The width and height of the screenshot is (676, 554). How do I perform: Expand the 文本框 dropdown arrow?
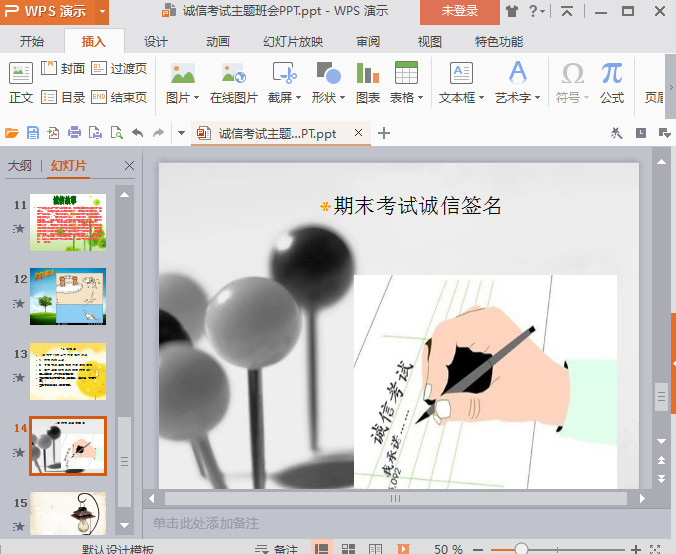click(481, 98)
